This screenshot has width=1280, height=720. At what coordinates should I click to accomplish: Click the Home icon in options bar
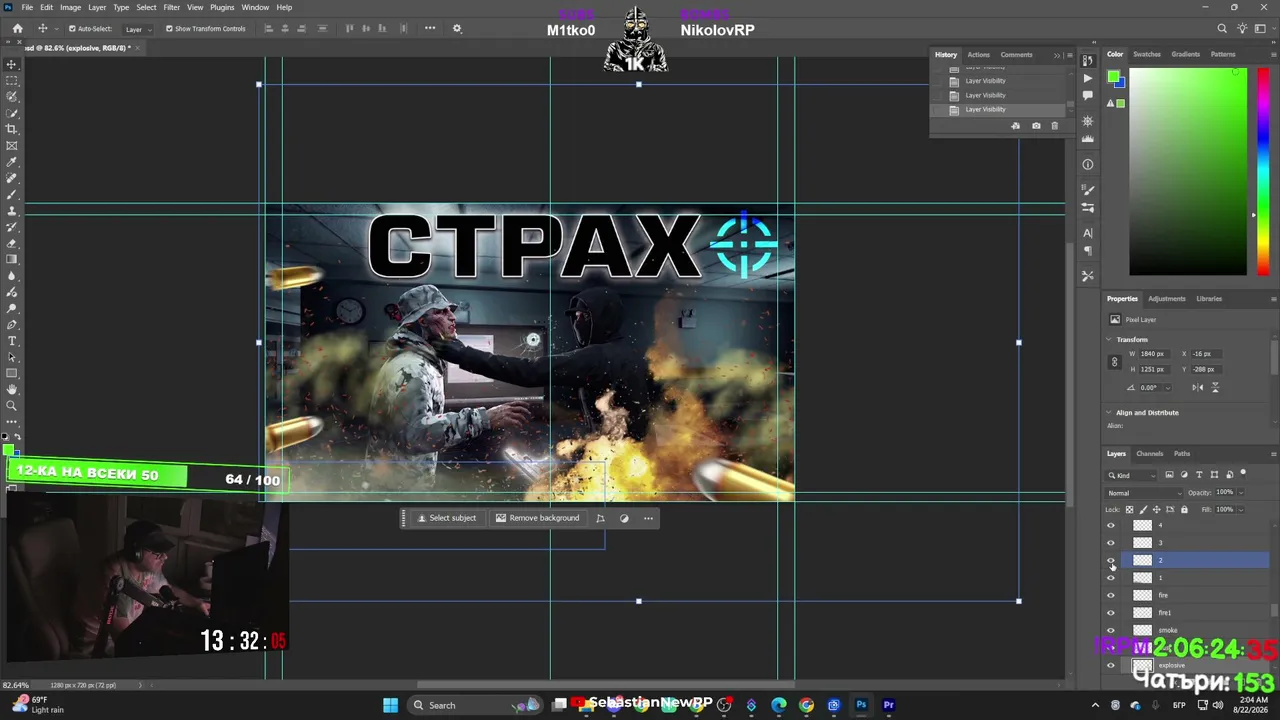pos(17,29)
